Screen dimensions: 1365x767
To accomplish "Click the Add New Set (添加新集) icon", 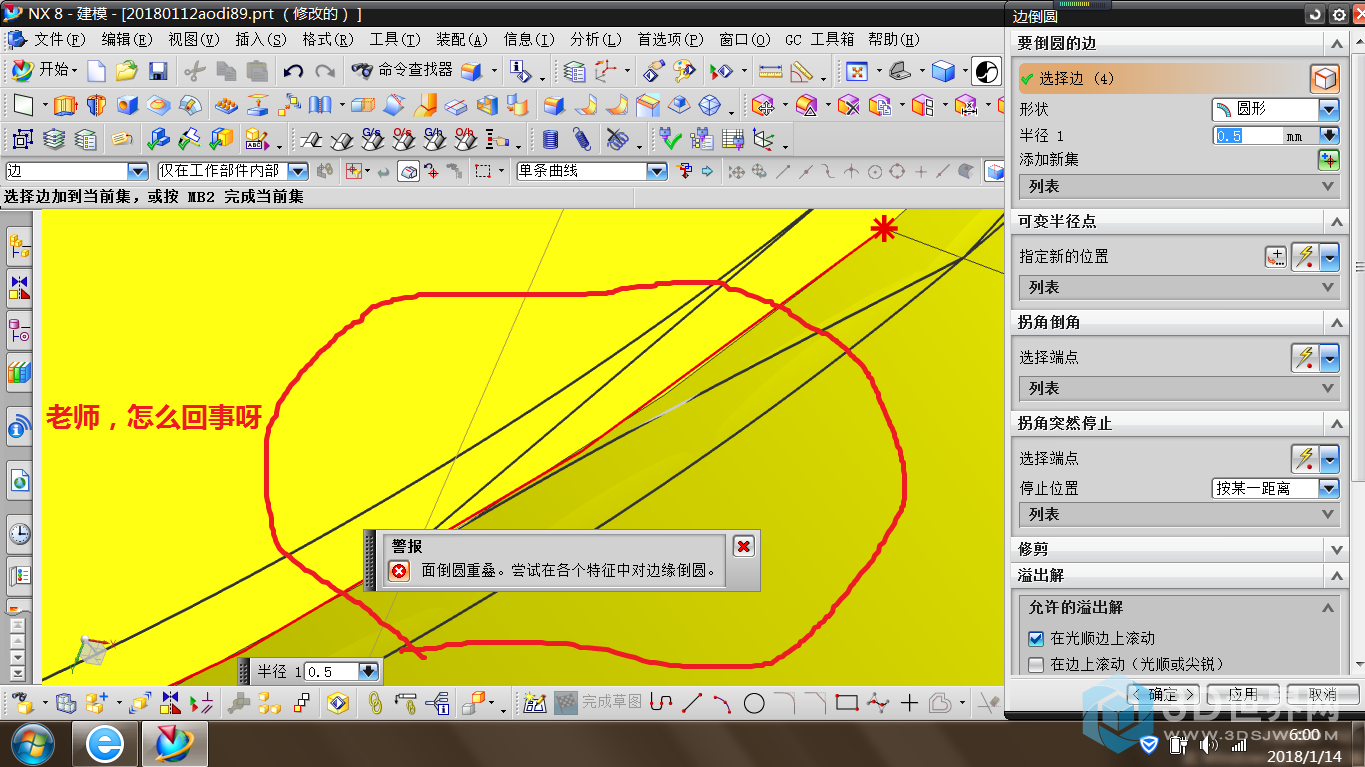I will pos(1328,160).
